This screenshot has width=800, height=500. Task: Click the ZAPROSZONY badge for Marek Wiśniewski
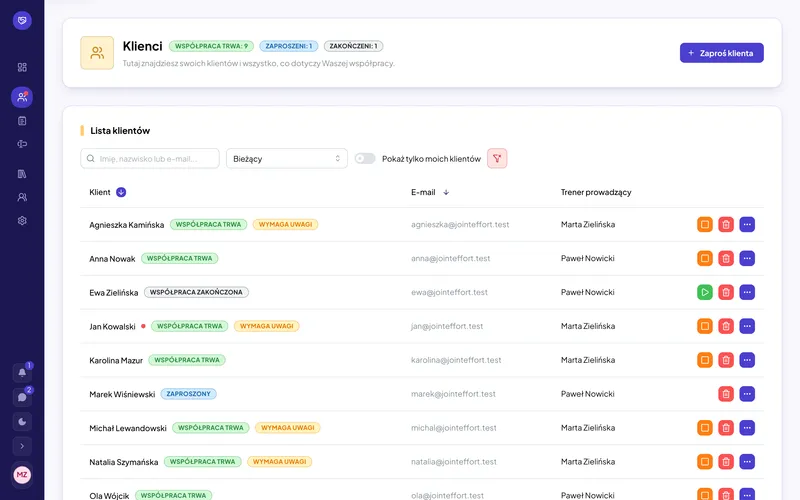[188, 394]
